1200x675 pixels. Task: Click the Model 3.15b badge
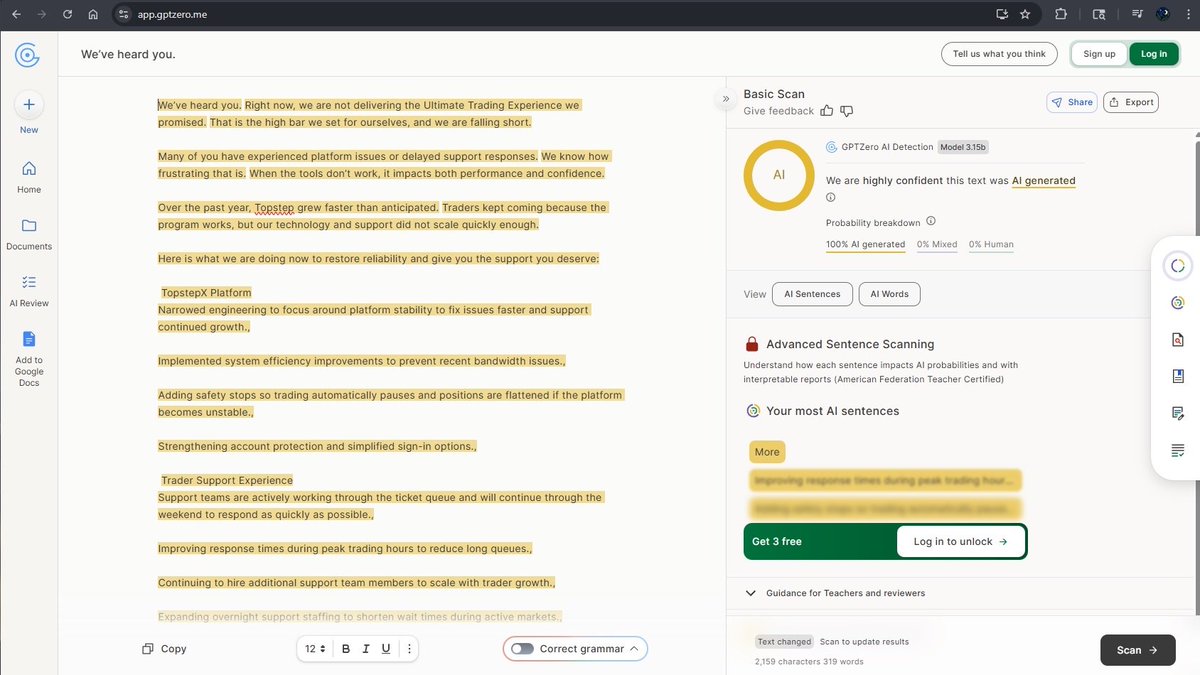click(964, 147)
